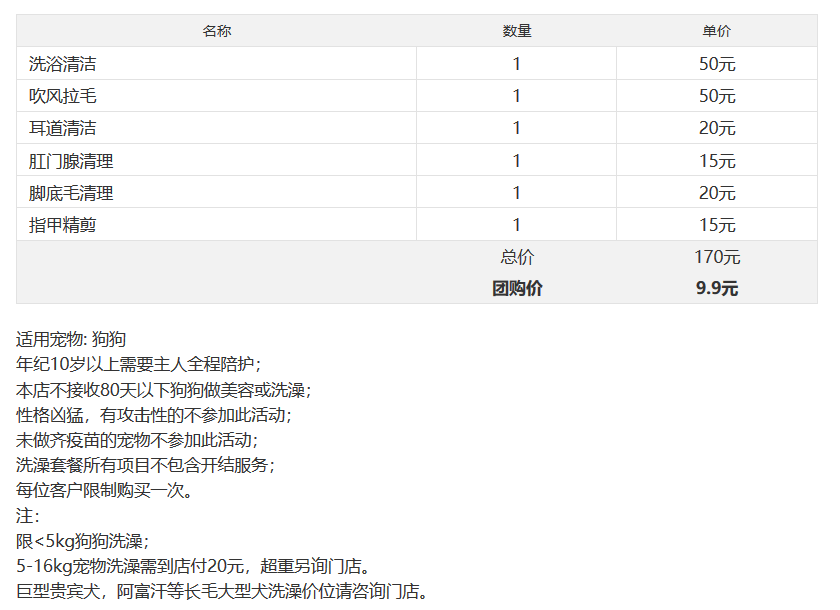Select the 洗浴清洁 row name
840x610 pixels.
(x=62, y=64)
